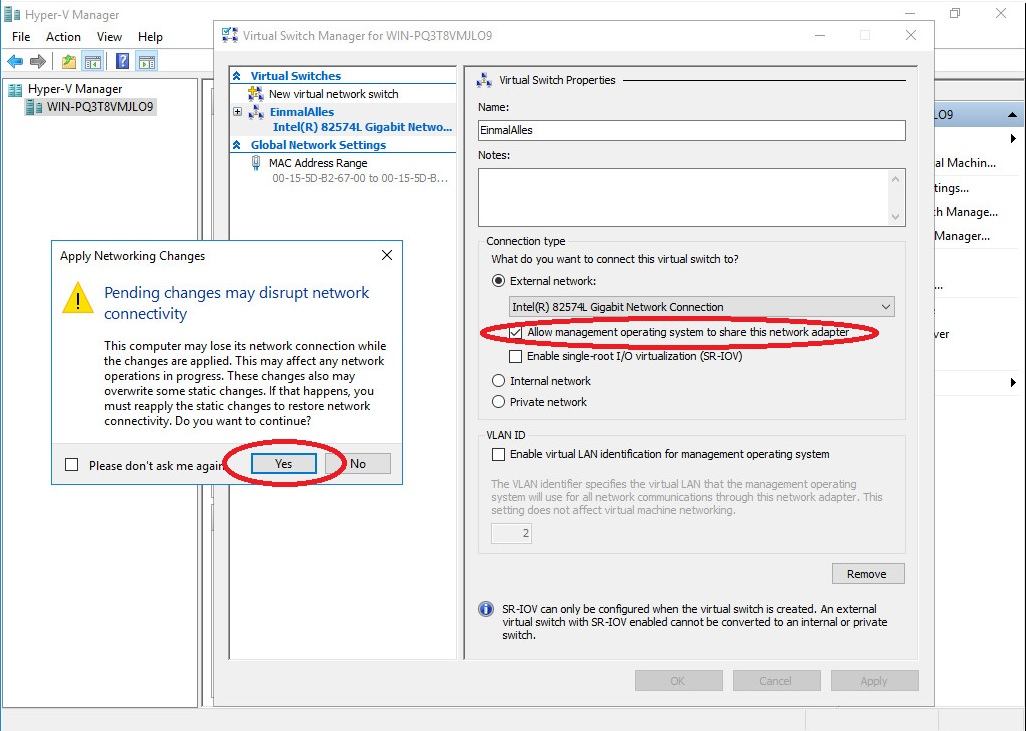Open the View menu
This screenshot has width=1026, height=731.
click(109, 37)
